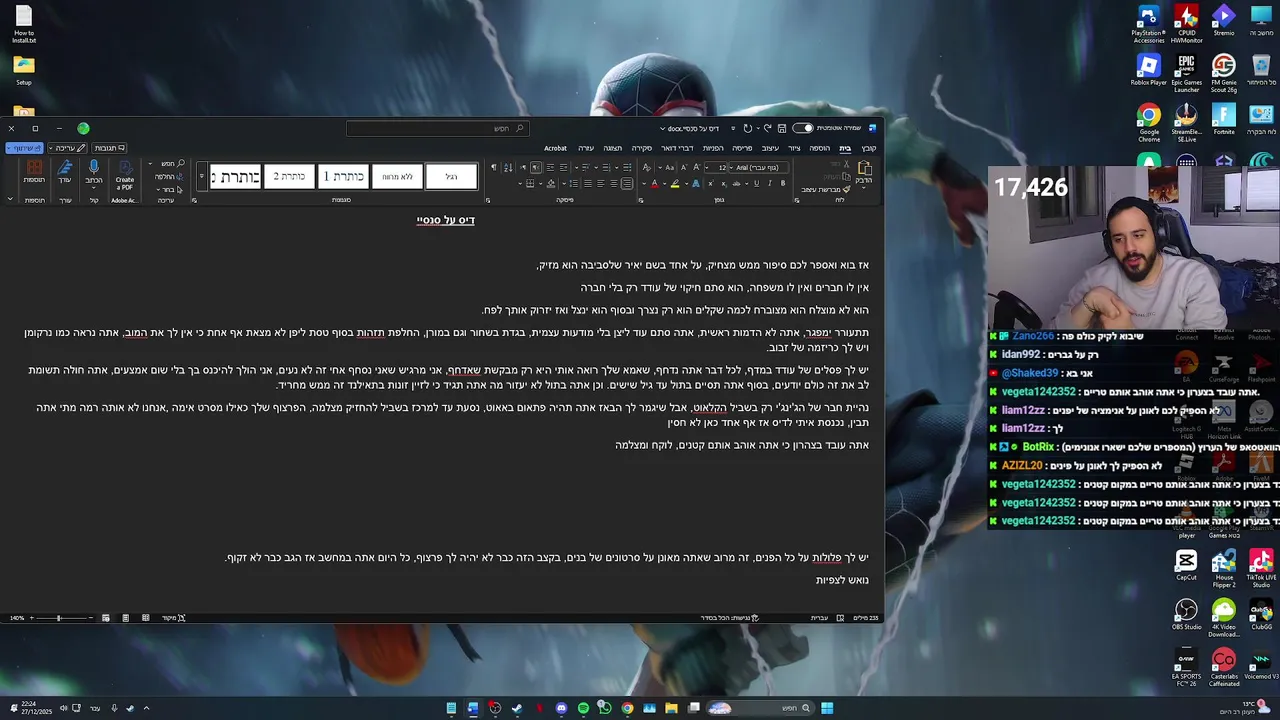Viewport: 1280px width, 720px height.
Task: Click the multilevel list icon
Action: [585, 168]
